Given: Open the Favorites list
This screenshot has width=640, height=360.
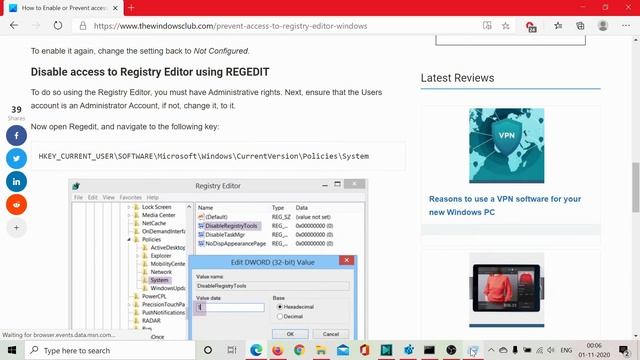Looking at the screenshot, I should [558, 26].
